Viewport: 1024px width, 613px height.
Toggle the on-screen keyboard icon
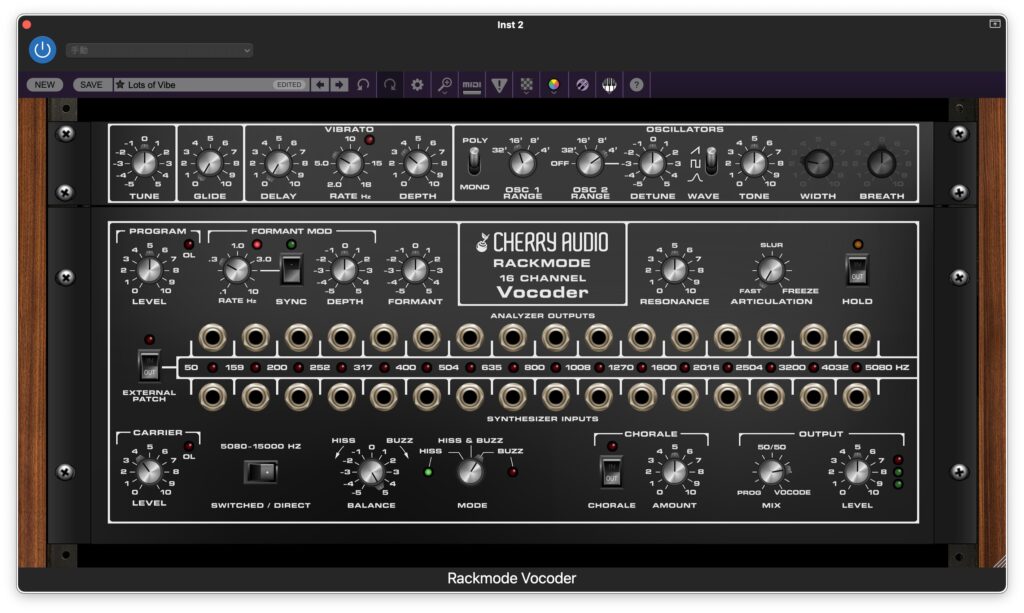tap(609, 85)
